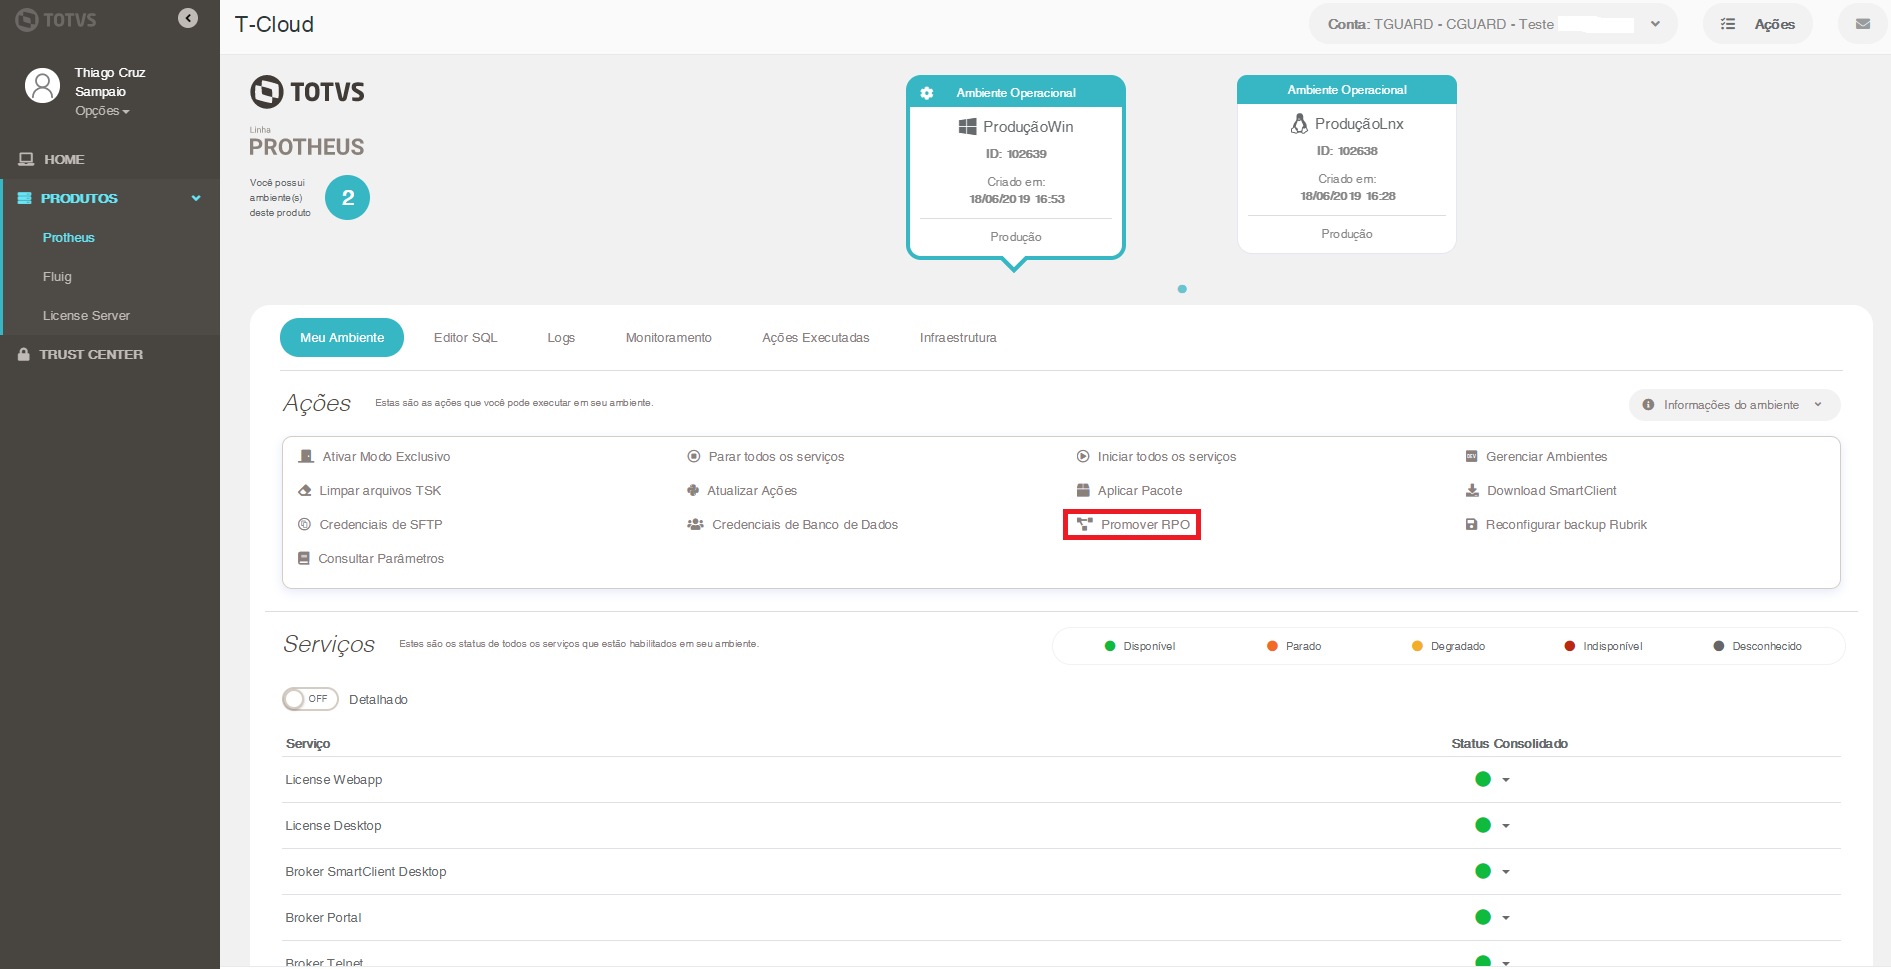Click the Atualizar Ações puzzle icon
Viewport: 1891px width, 969px height.
(x=693, y=490)
